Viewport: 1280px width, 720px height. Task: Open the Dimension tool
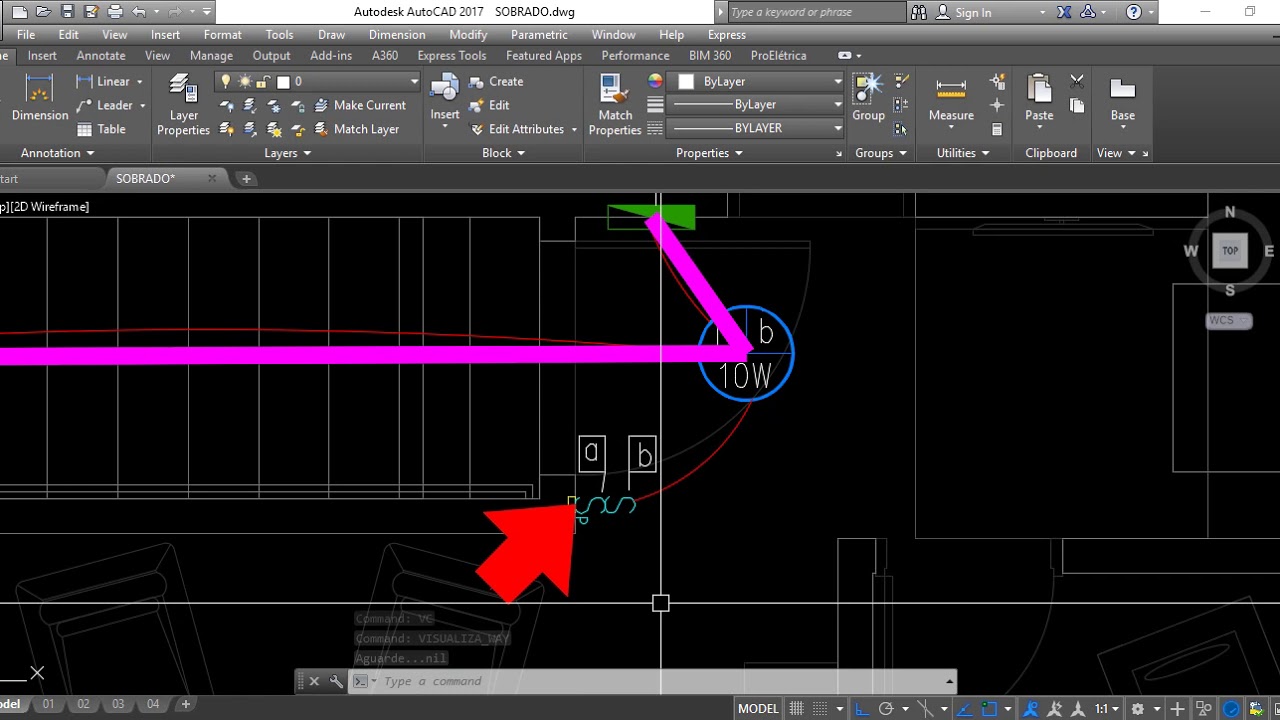39,98
